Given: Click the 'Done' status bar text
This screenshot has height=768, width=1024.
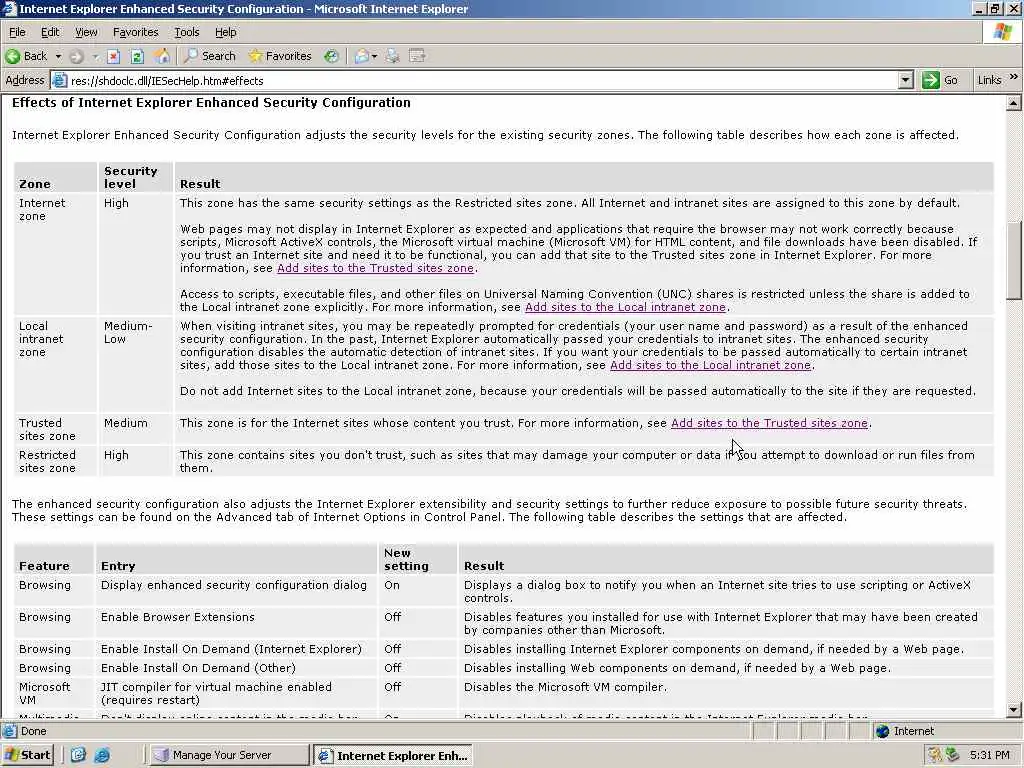Looking at the screenshot, I should [x=33, y=731].
